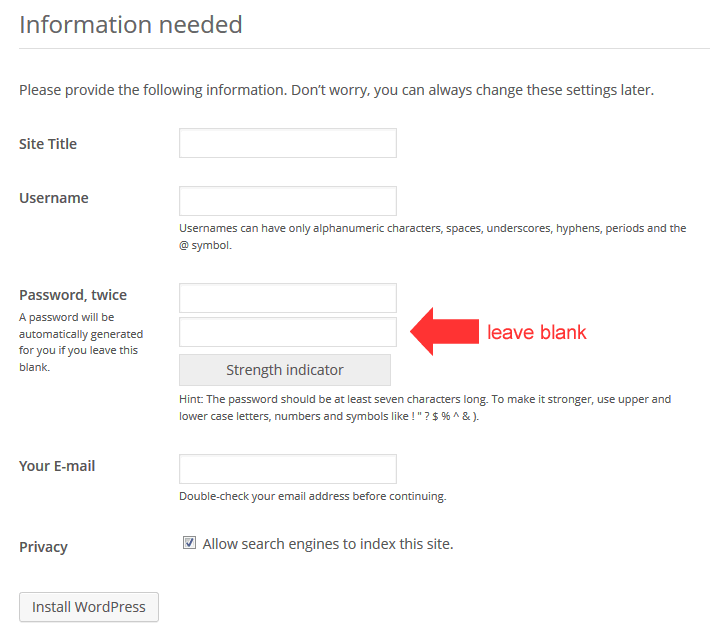
Task: Click the second password confirmation field
Action: point(287,332)
